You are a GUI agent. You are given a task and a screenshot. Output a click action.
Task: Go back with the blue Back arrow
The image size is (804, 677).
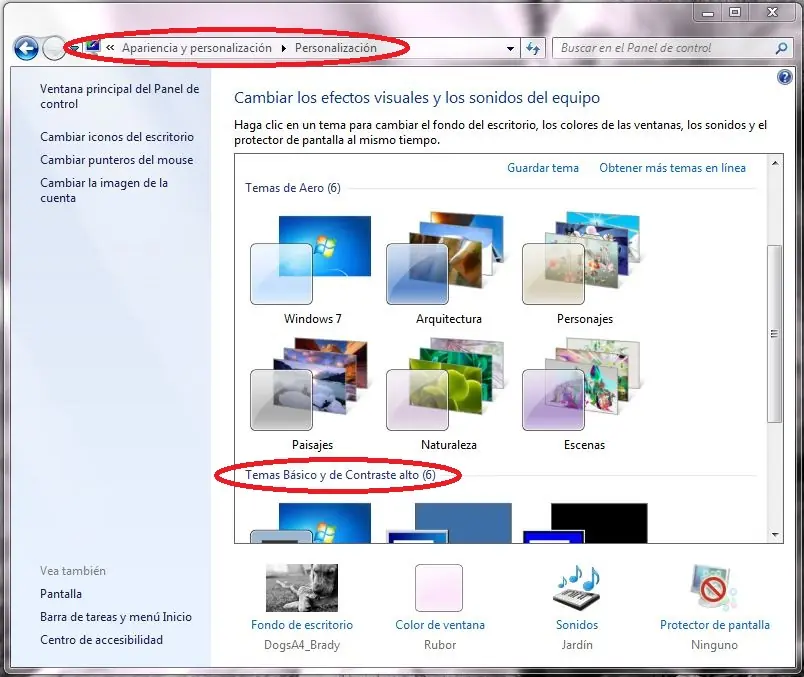(26, 49)
